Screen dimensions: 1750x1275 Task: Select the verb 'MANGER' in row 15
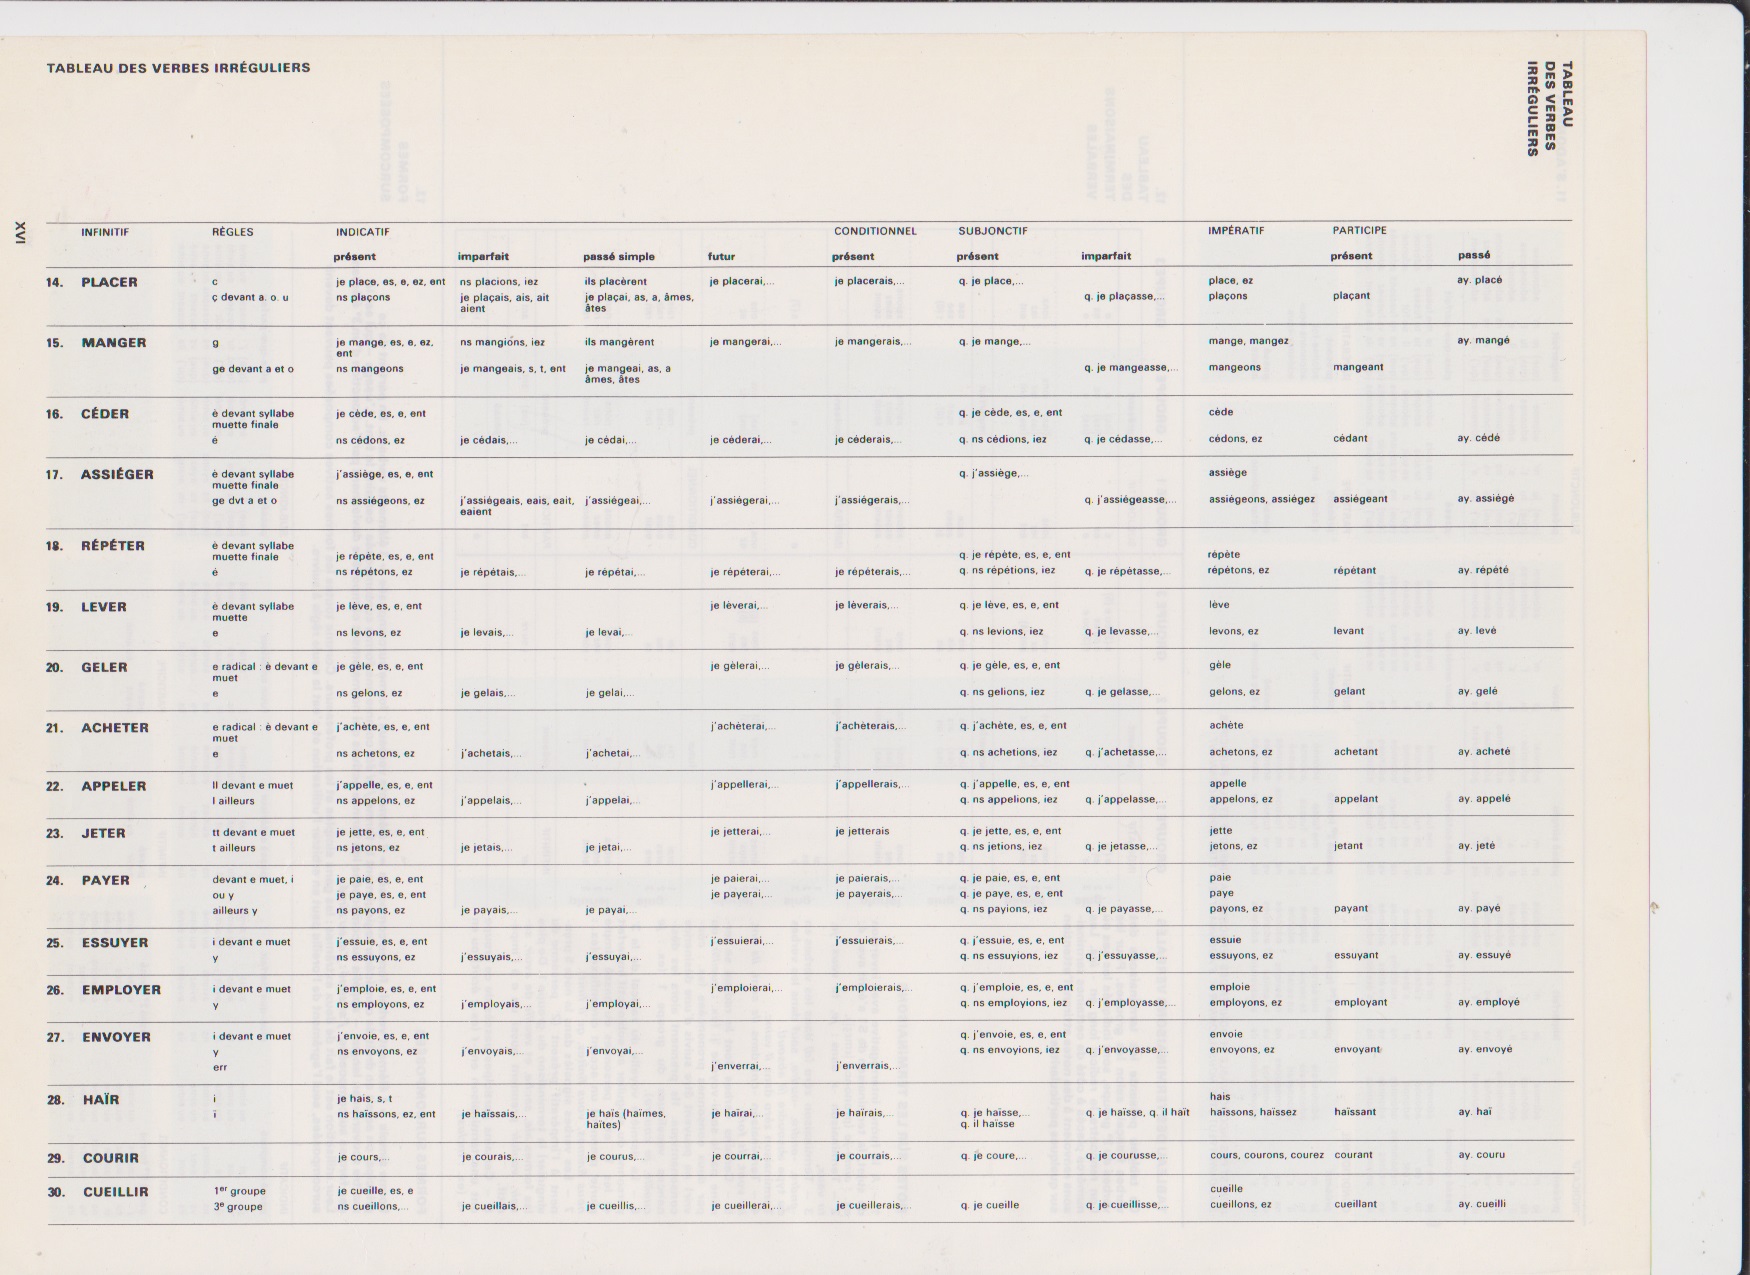[x=113, y=343]
